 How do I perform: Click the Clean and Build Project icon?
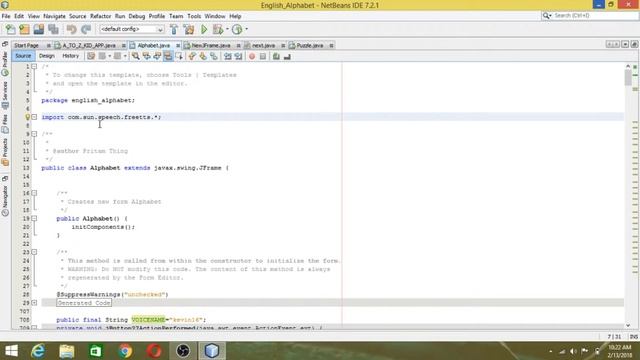click(x=189, y=29)
